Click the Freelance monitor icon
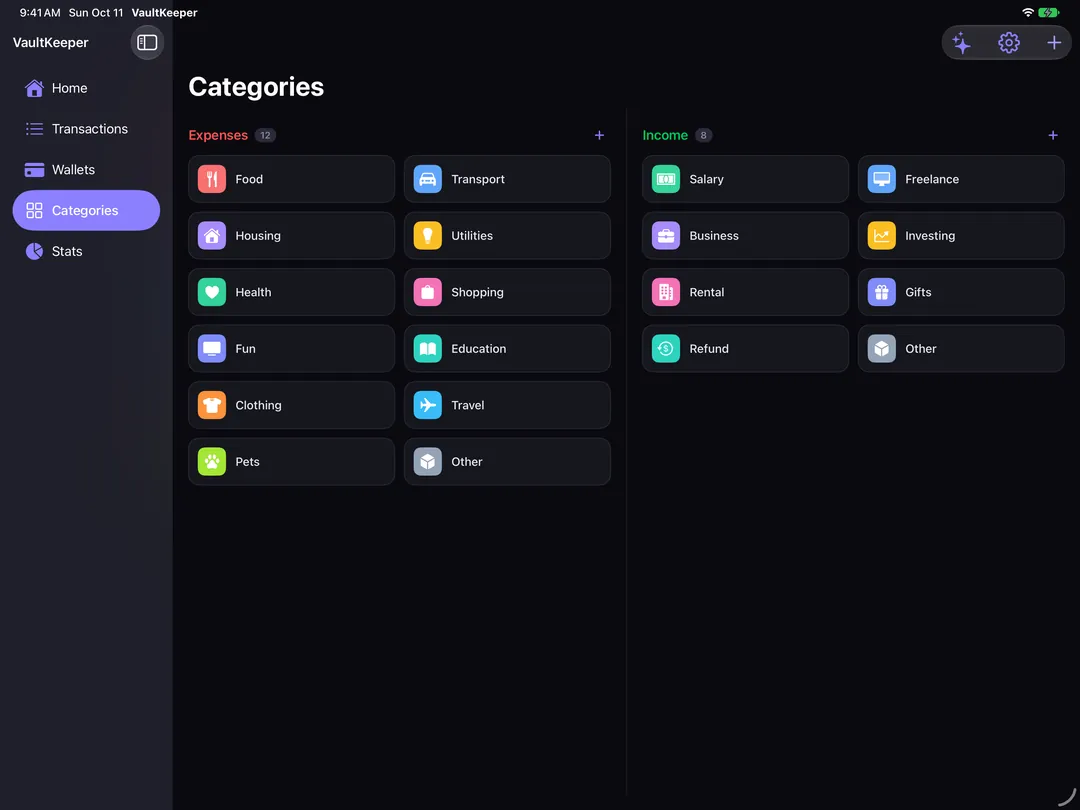 click(x=881, y=179)
